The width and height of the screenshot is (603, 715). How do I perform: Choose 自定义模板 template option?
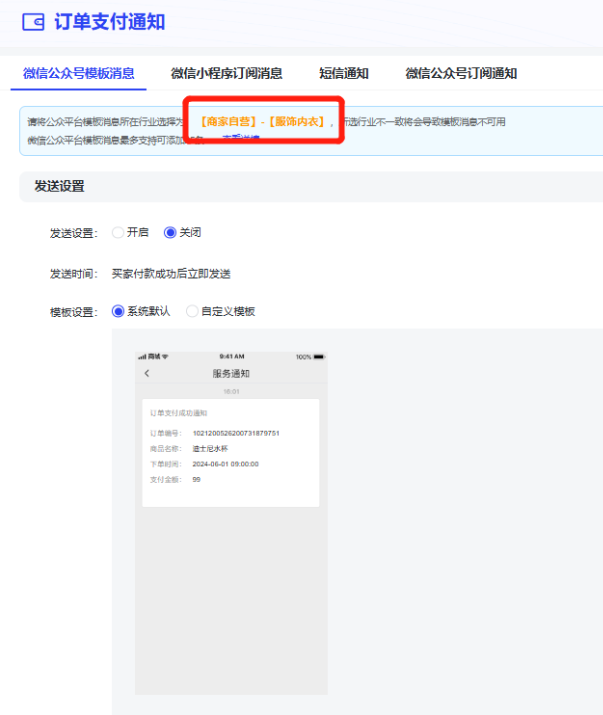tap(193, 311)
